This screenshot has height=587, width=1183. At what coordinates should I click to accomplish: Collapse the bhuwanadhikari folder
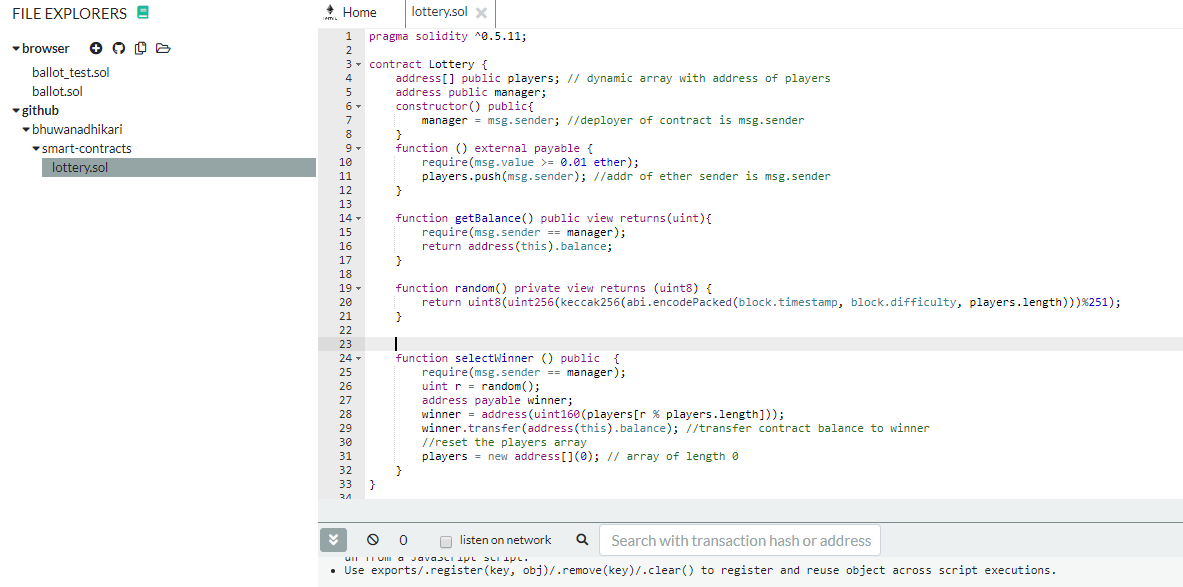(25, 129)
